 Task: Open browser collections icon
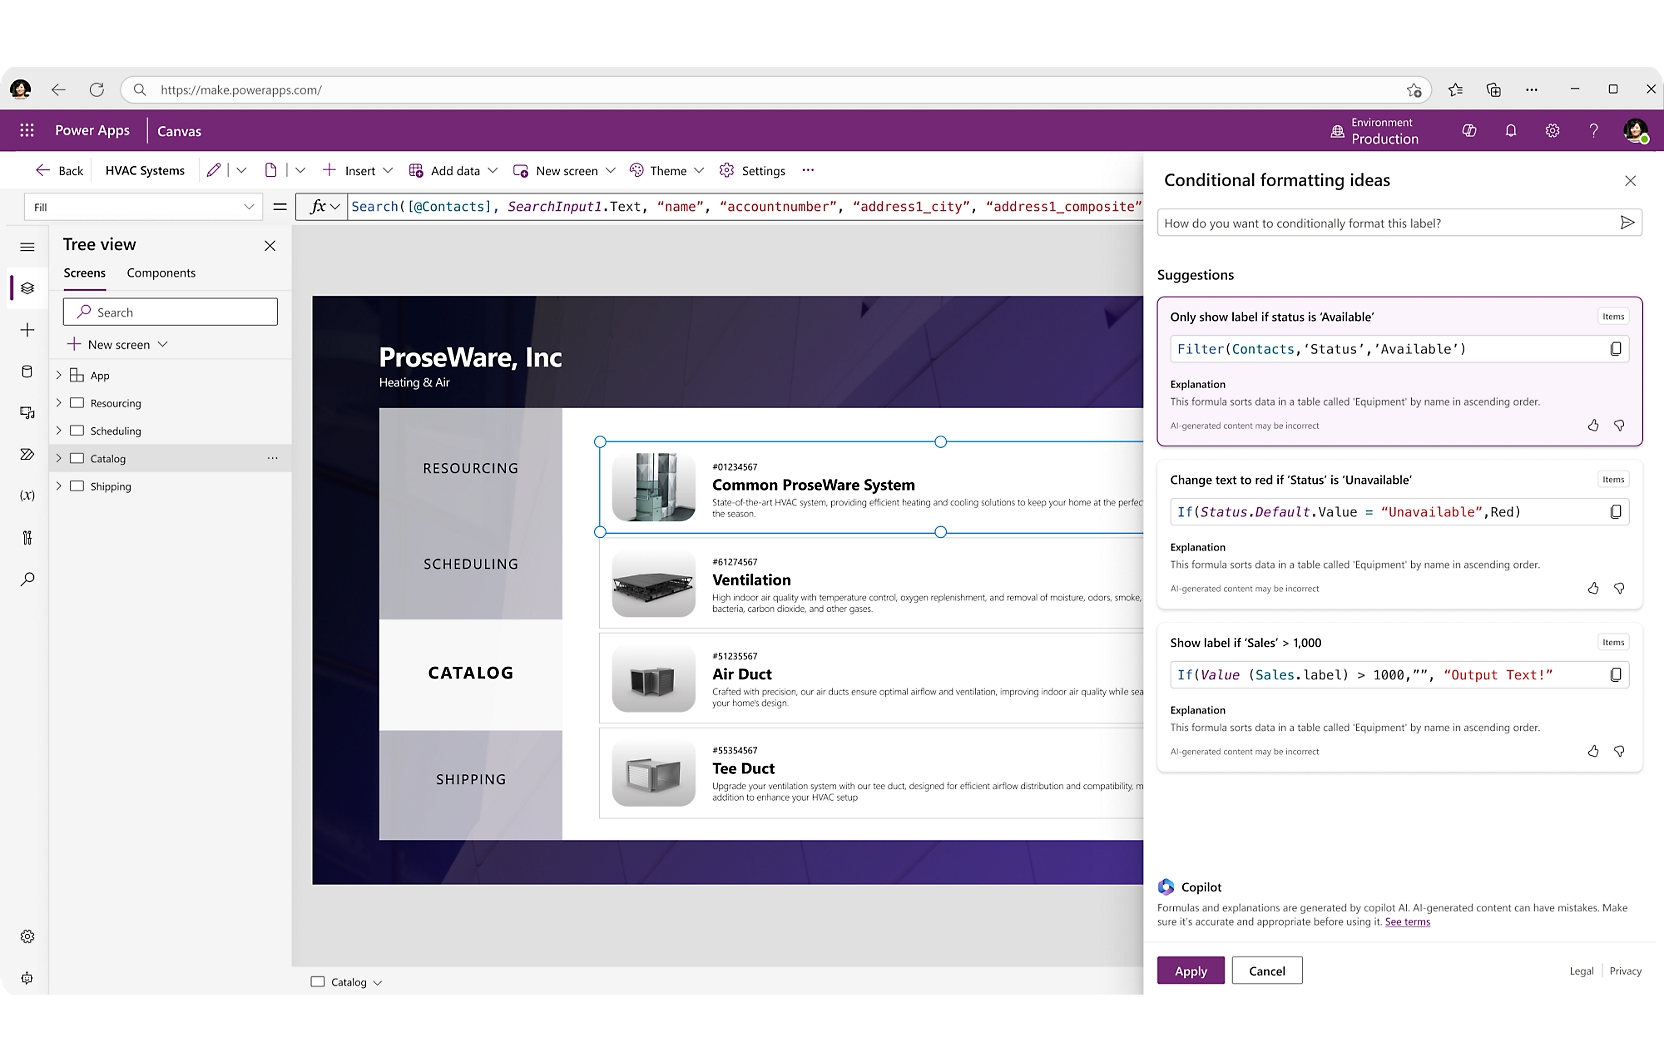pos(1493,90)
